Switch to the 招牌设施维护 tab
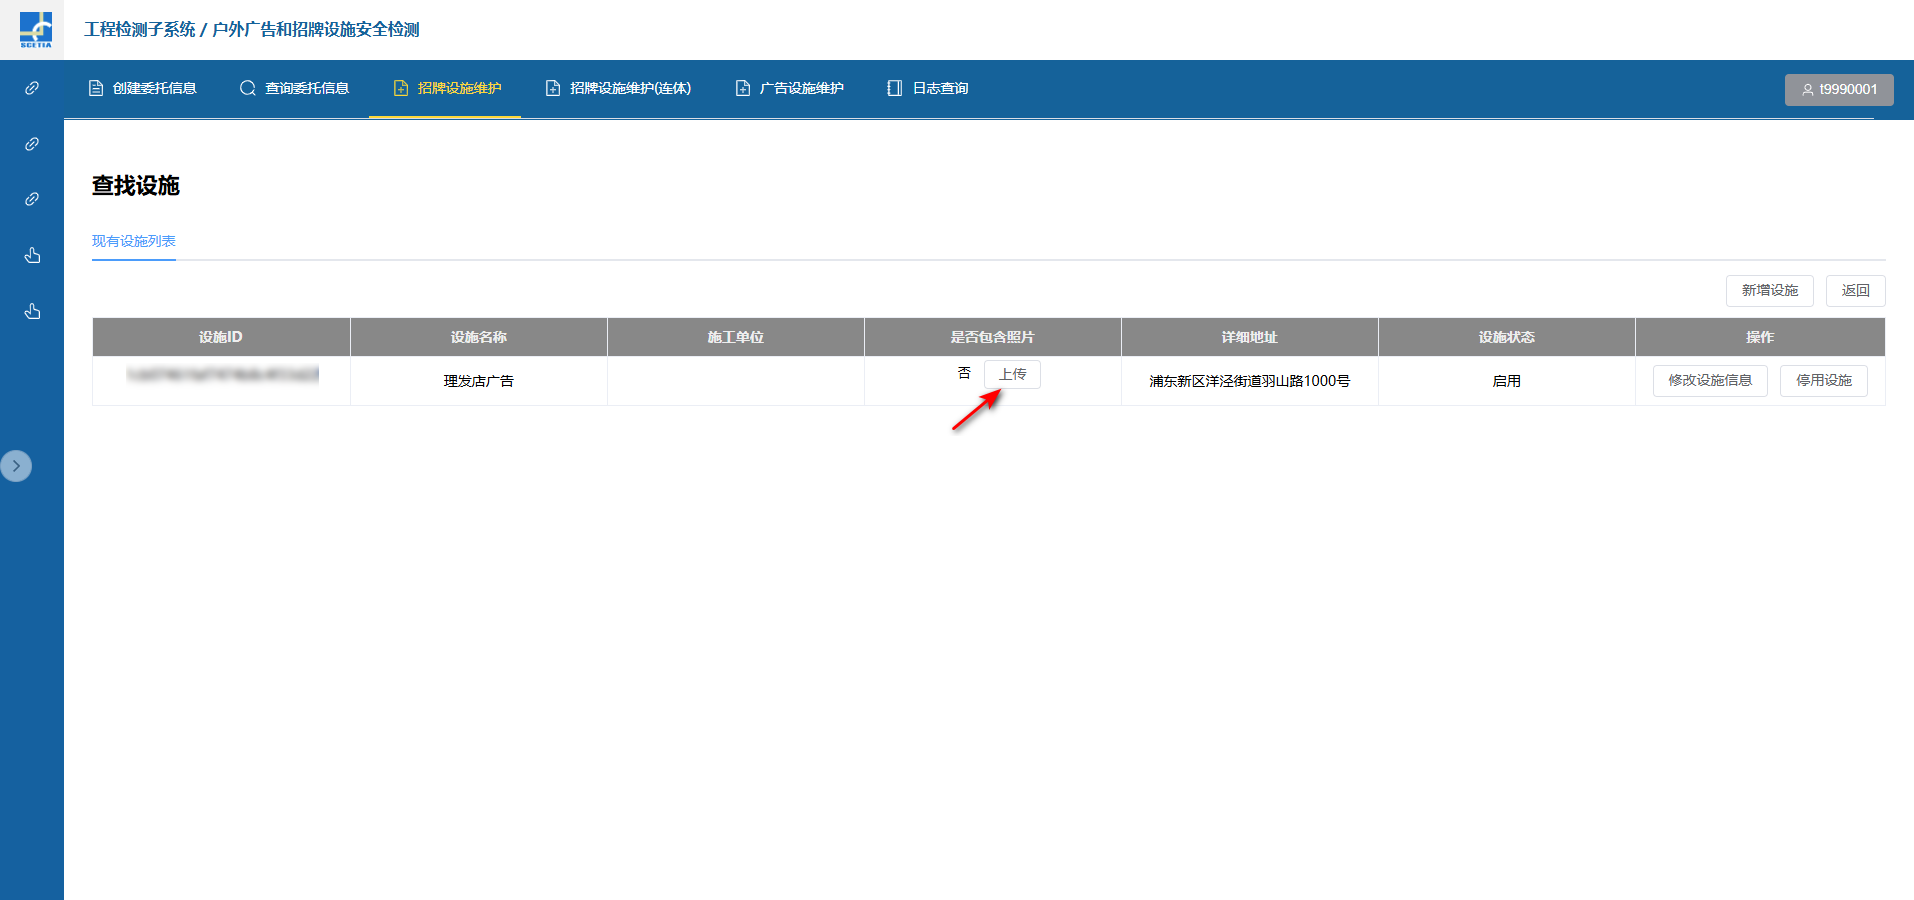Screen dimensions: 1914x900 click(447, 88)
